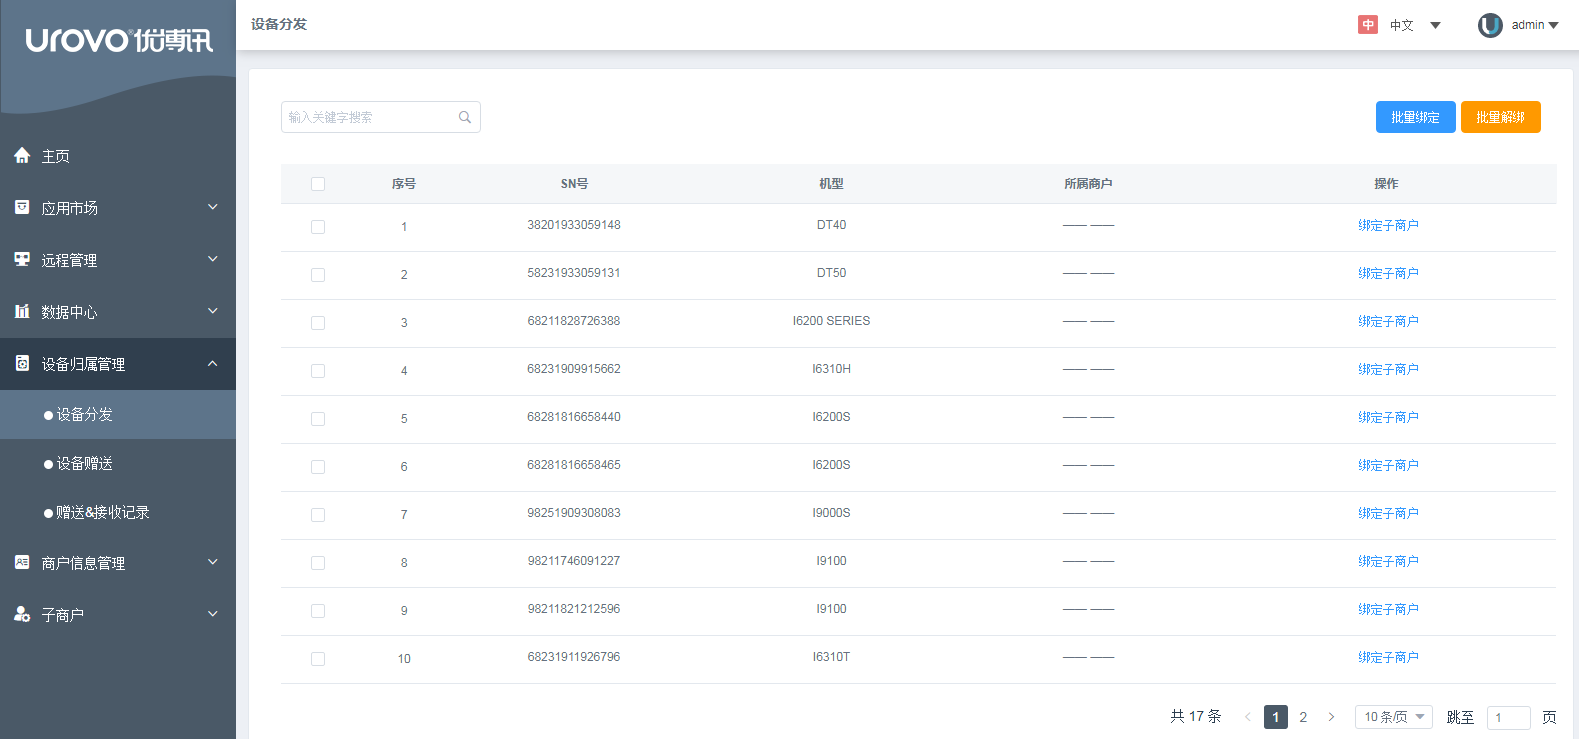Viewport: 1579px width, 739px height.
Task: Select 赠送&接收记录 submenu item
Action: pyautogui.click(x=118, y=512)
